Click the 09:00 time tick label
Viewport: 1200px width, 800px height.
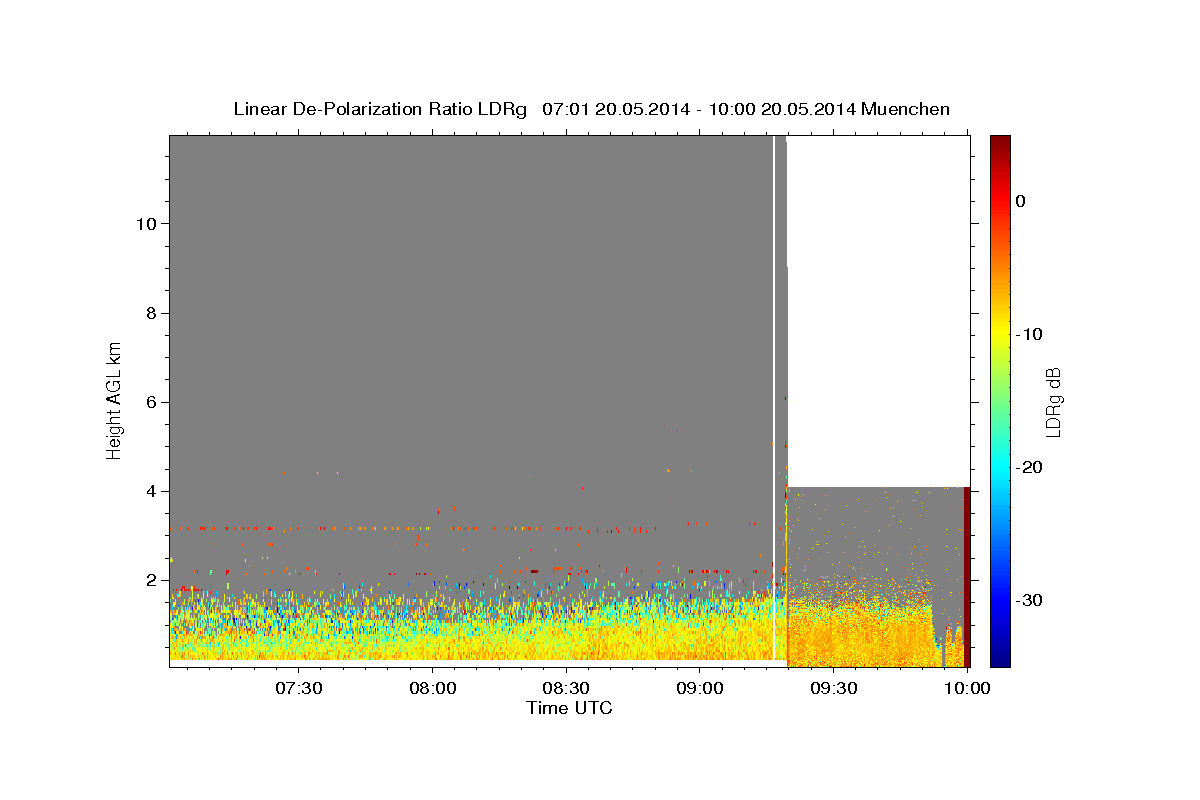pyautogui.click(x=700, y=688)
